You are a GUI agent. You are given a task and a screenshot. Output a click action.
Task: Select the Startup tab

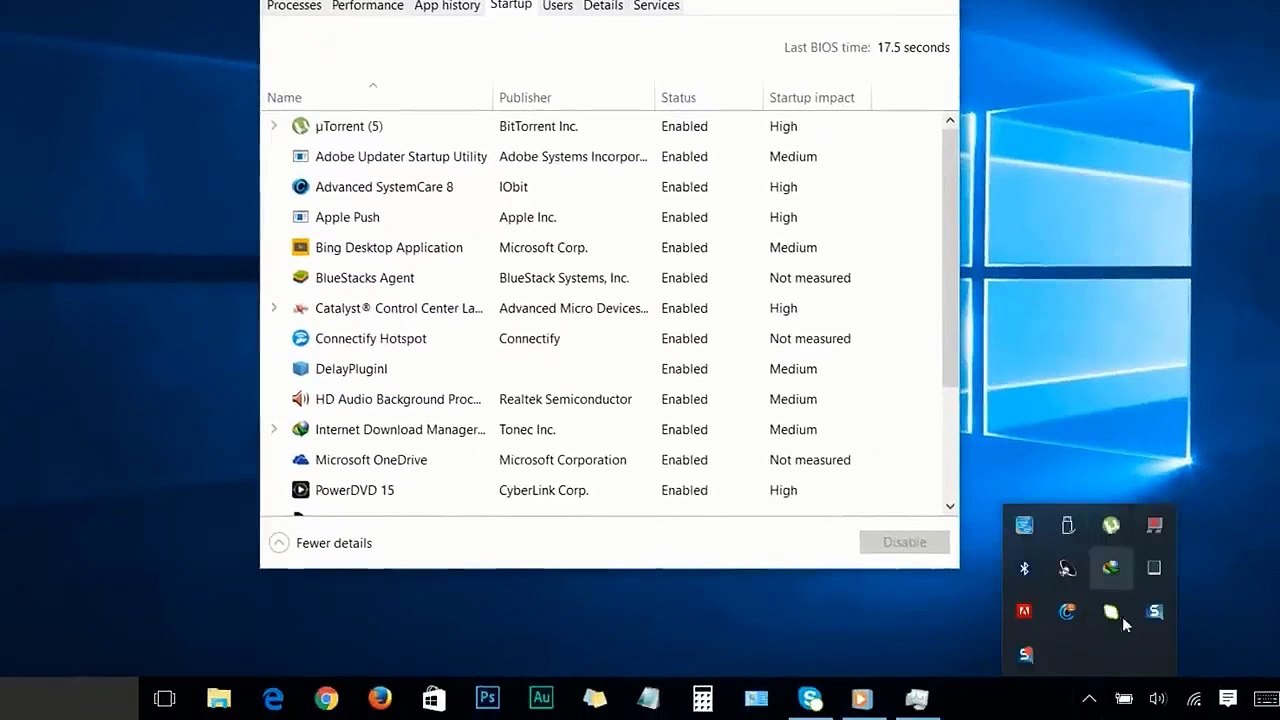tap(511, 6)
